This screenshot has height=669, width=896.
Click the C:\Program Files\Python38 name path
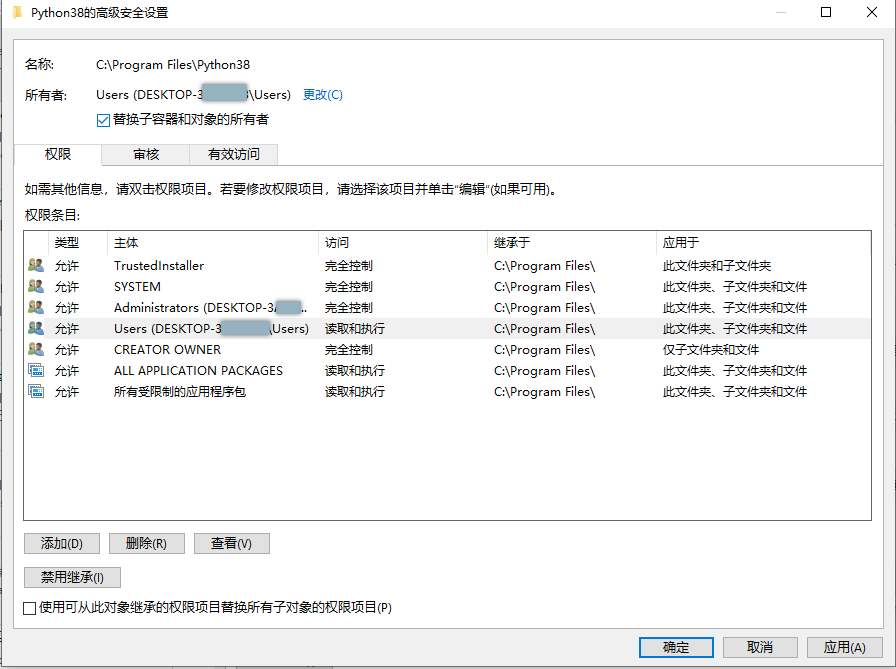point(173,65)
